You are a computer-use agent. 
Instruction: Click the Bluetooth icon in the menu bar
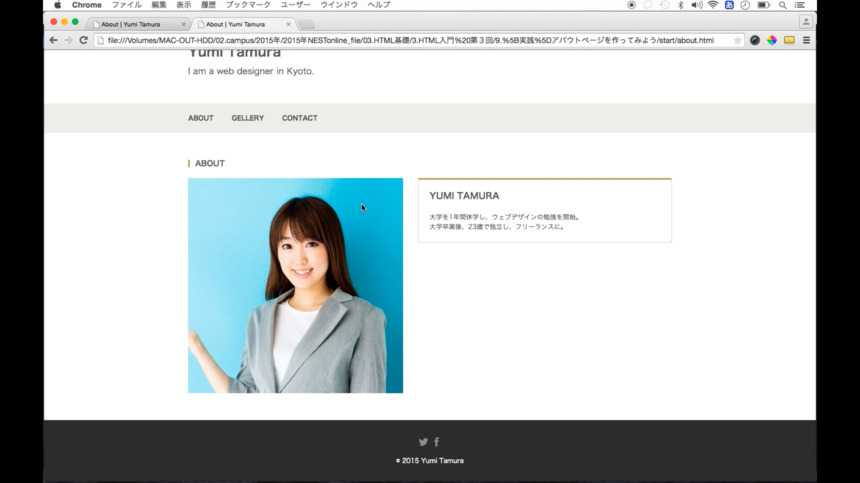(x=681, y=5)
